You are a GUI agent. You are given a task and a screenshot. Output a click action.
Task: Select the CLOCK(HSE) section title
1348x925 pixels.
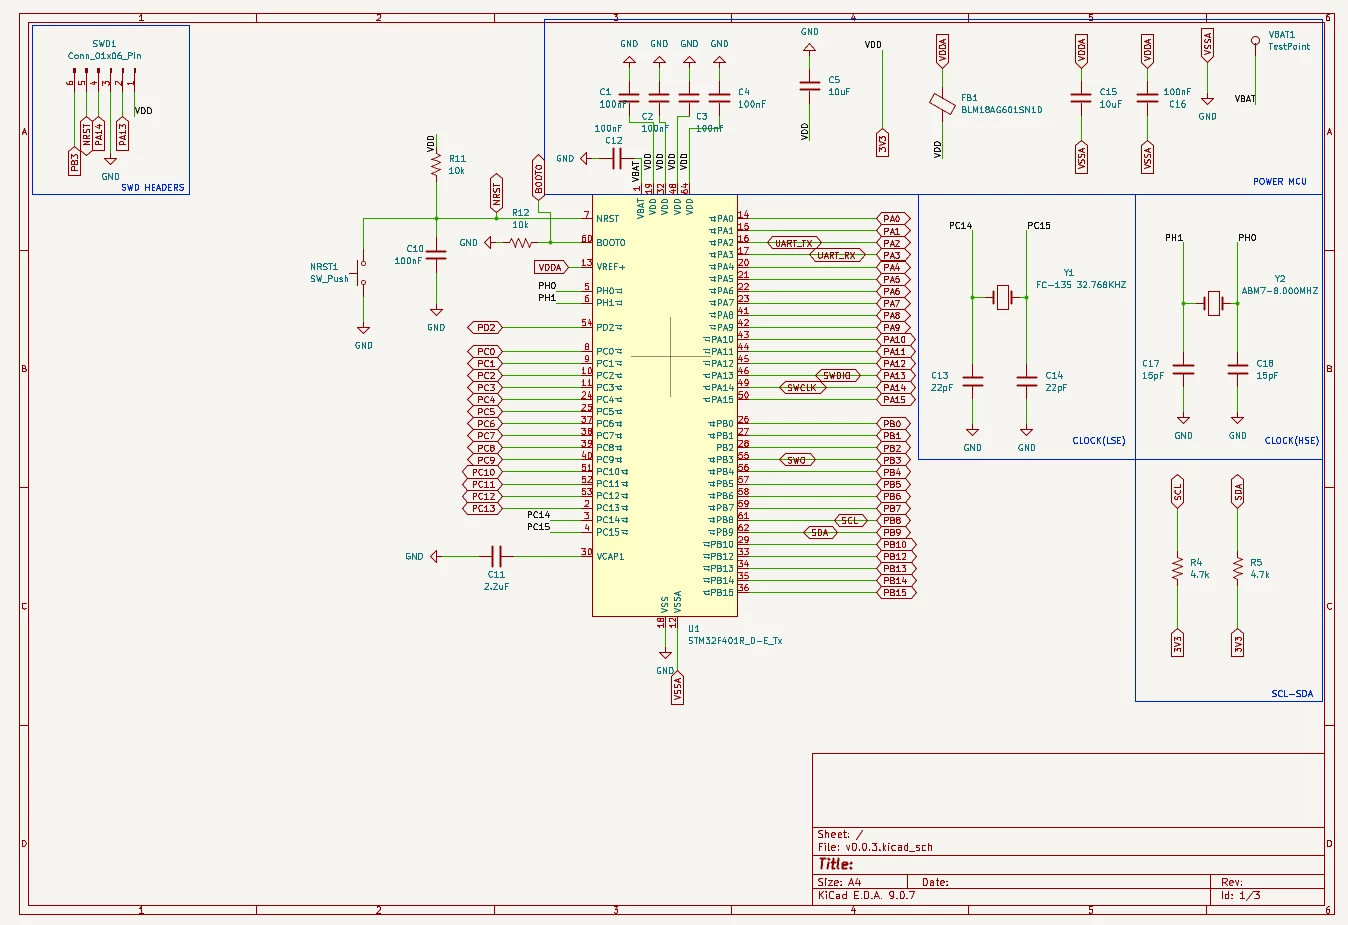coord(1292,441)
